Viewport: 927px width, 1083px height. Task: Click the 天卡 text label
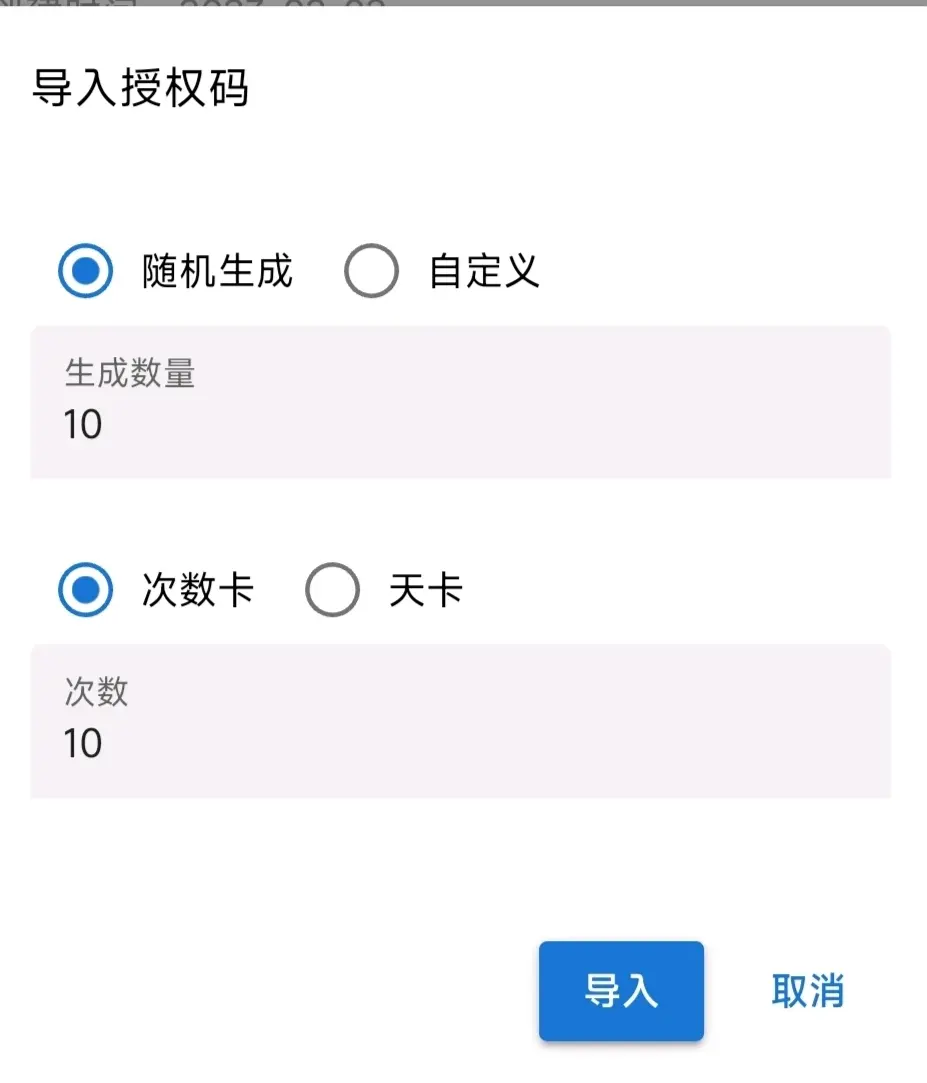pos(426,590)
